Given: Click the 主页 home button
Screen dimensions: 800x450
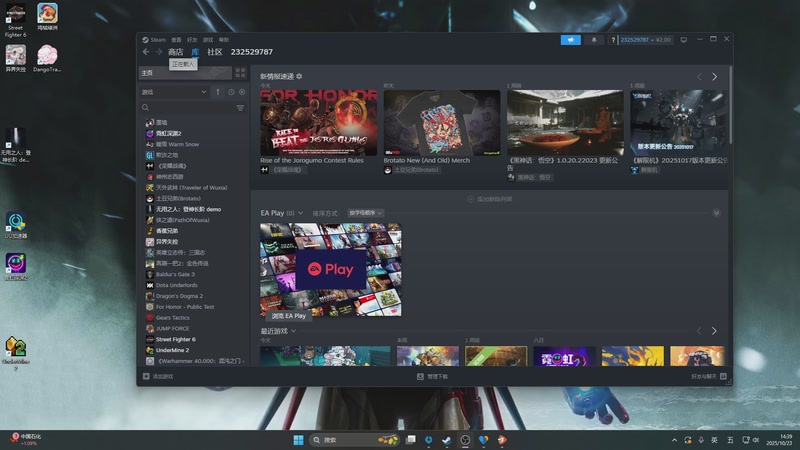Looking at the screenshot, I should coord(186,73).
